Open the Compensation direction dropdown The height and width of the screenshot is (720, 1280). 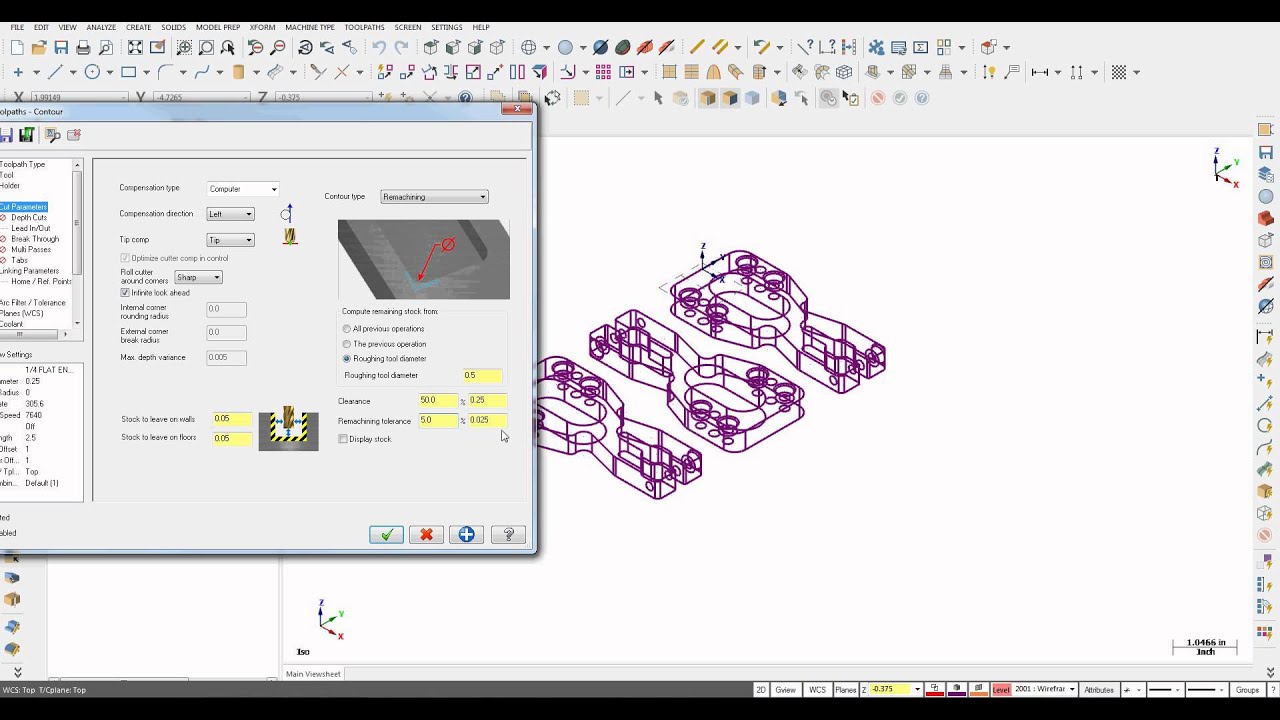230,214
